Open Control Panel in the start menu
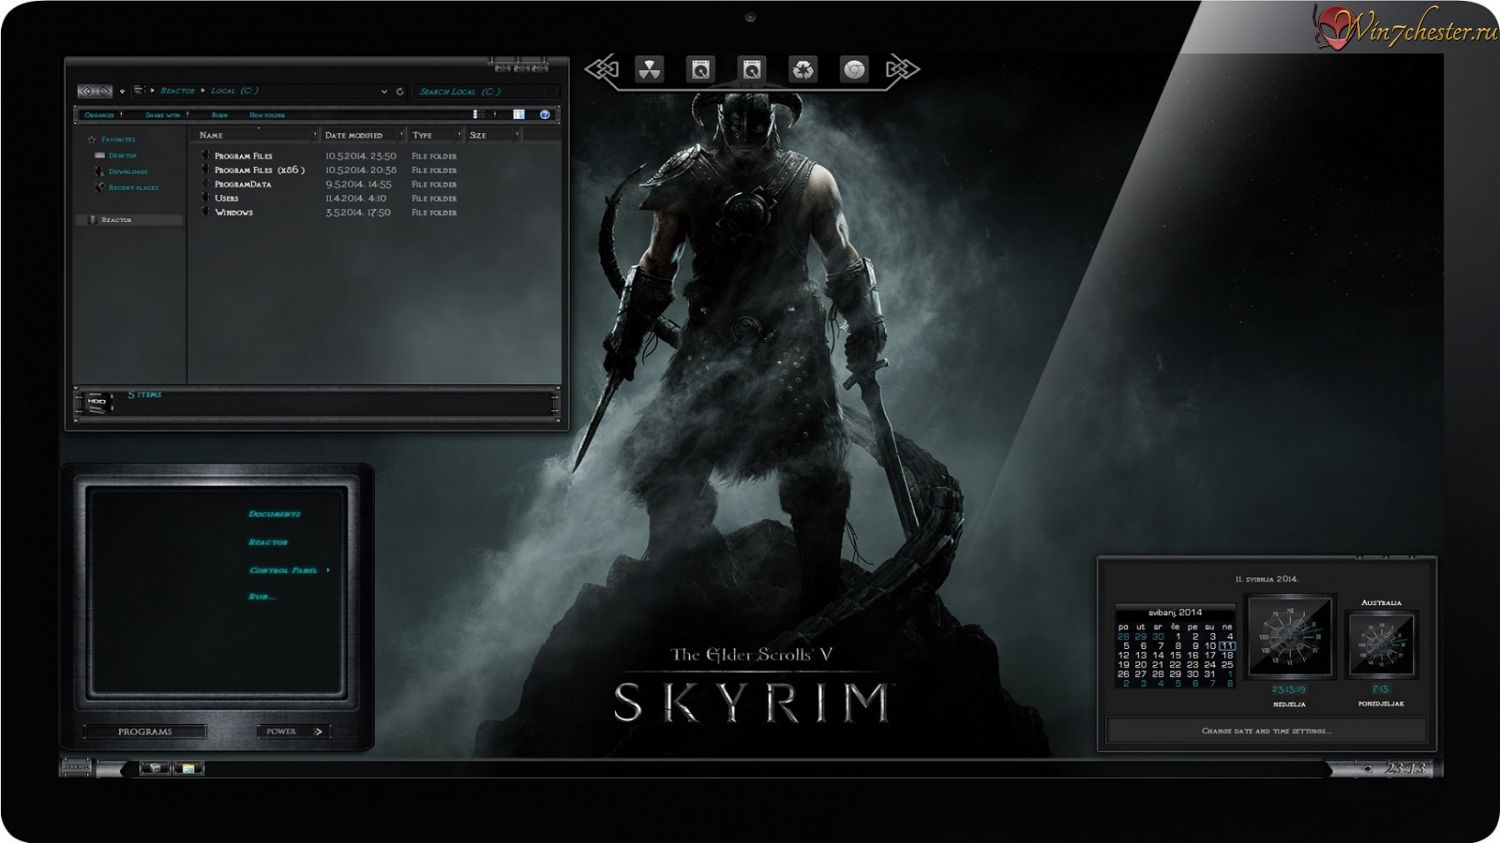1500x843 pixels. pos(283,570)
